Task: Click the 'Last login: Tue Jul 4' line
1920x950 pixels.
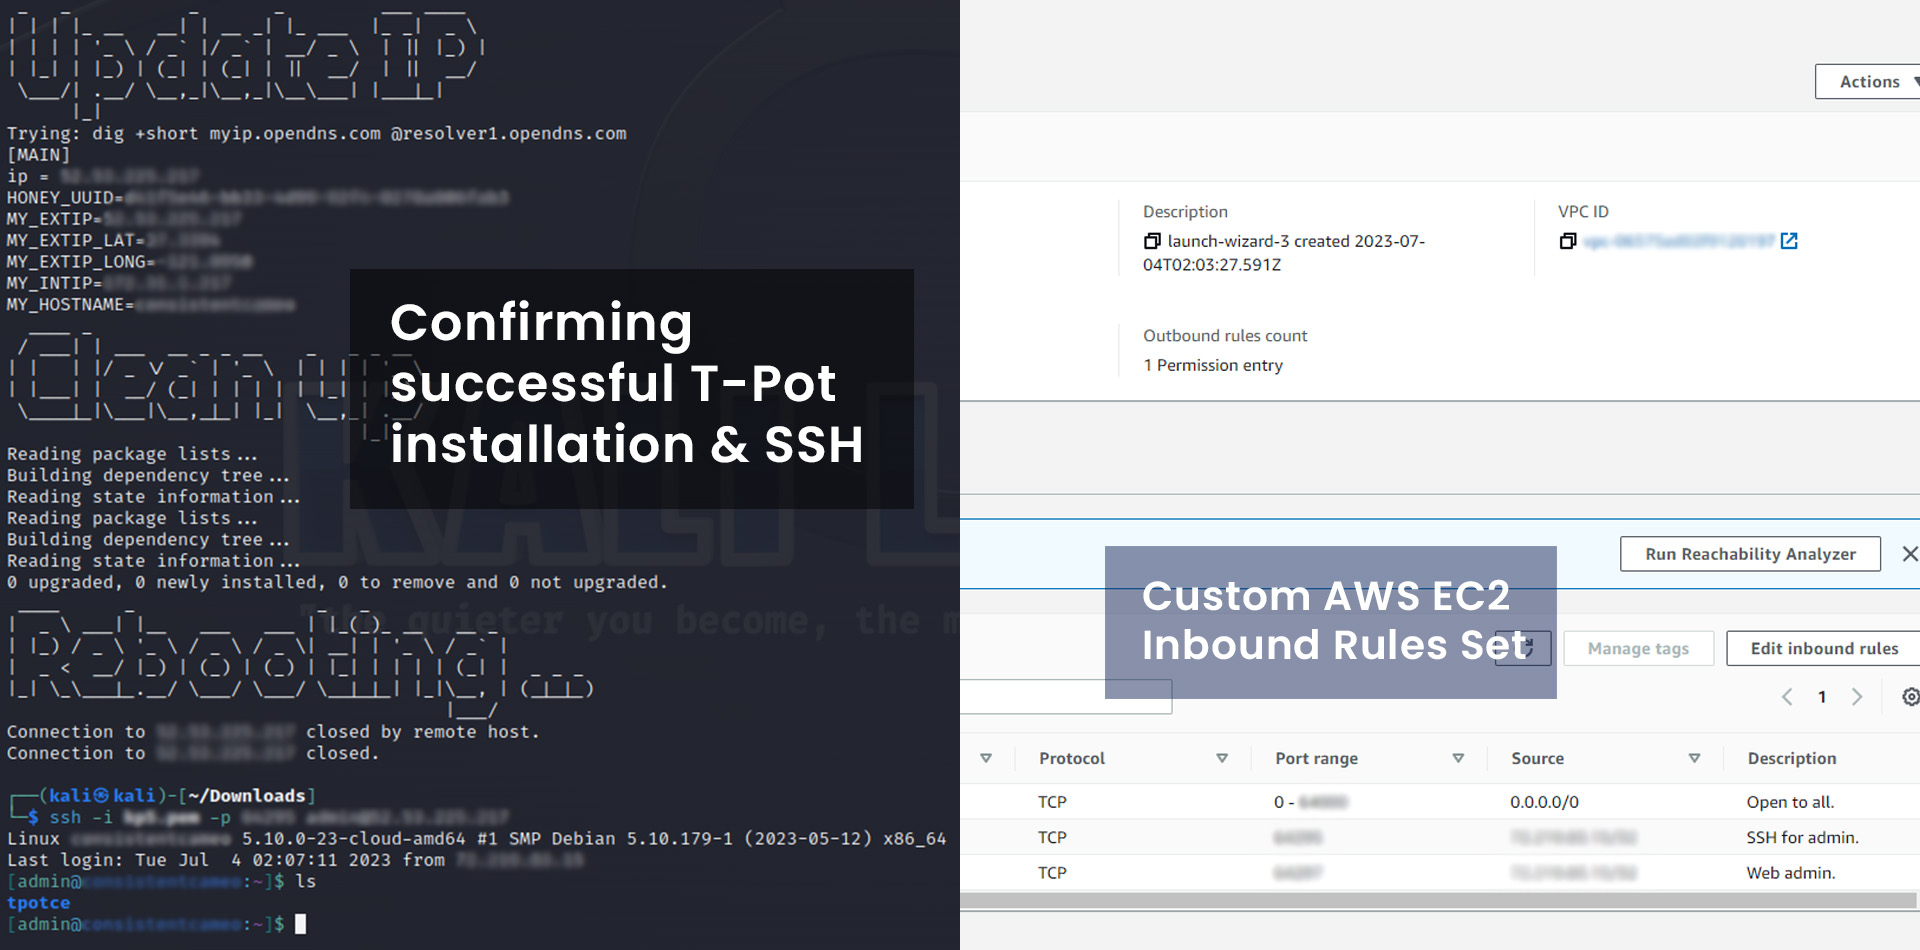Action: point(295,860)
